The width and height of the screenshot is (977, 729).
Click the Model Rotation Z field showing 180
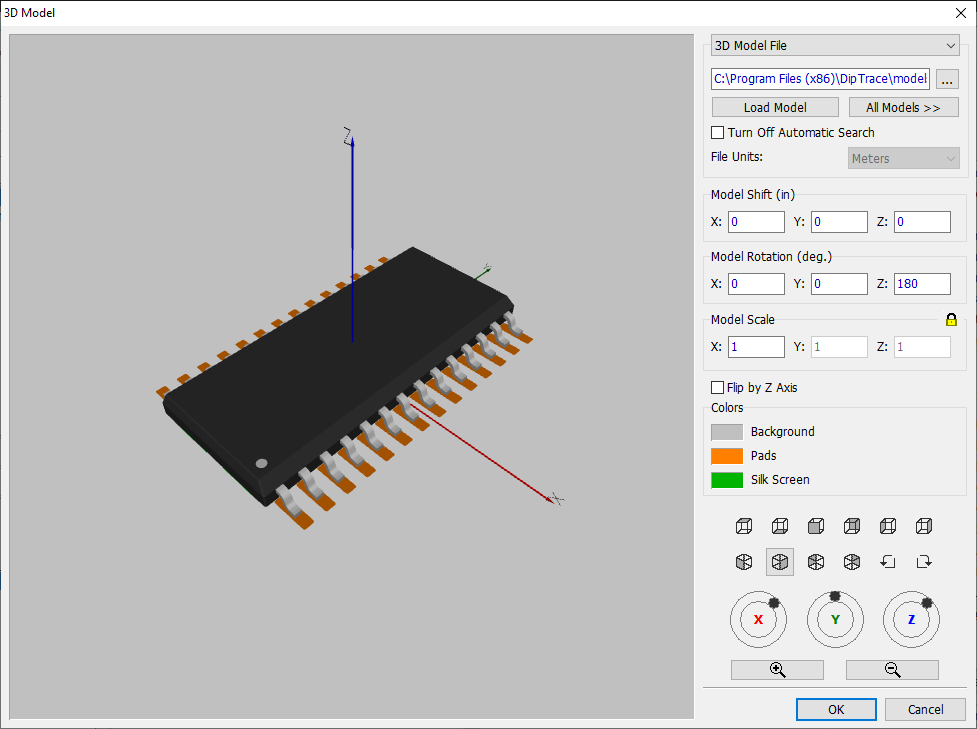tap(922, 284)
